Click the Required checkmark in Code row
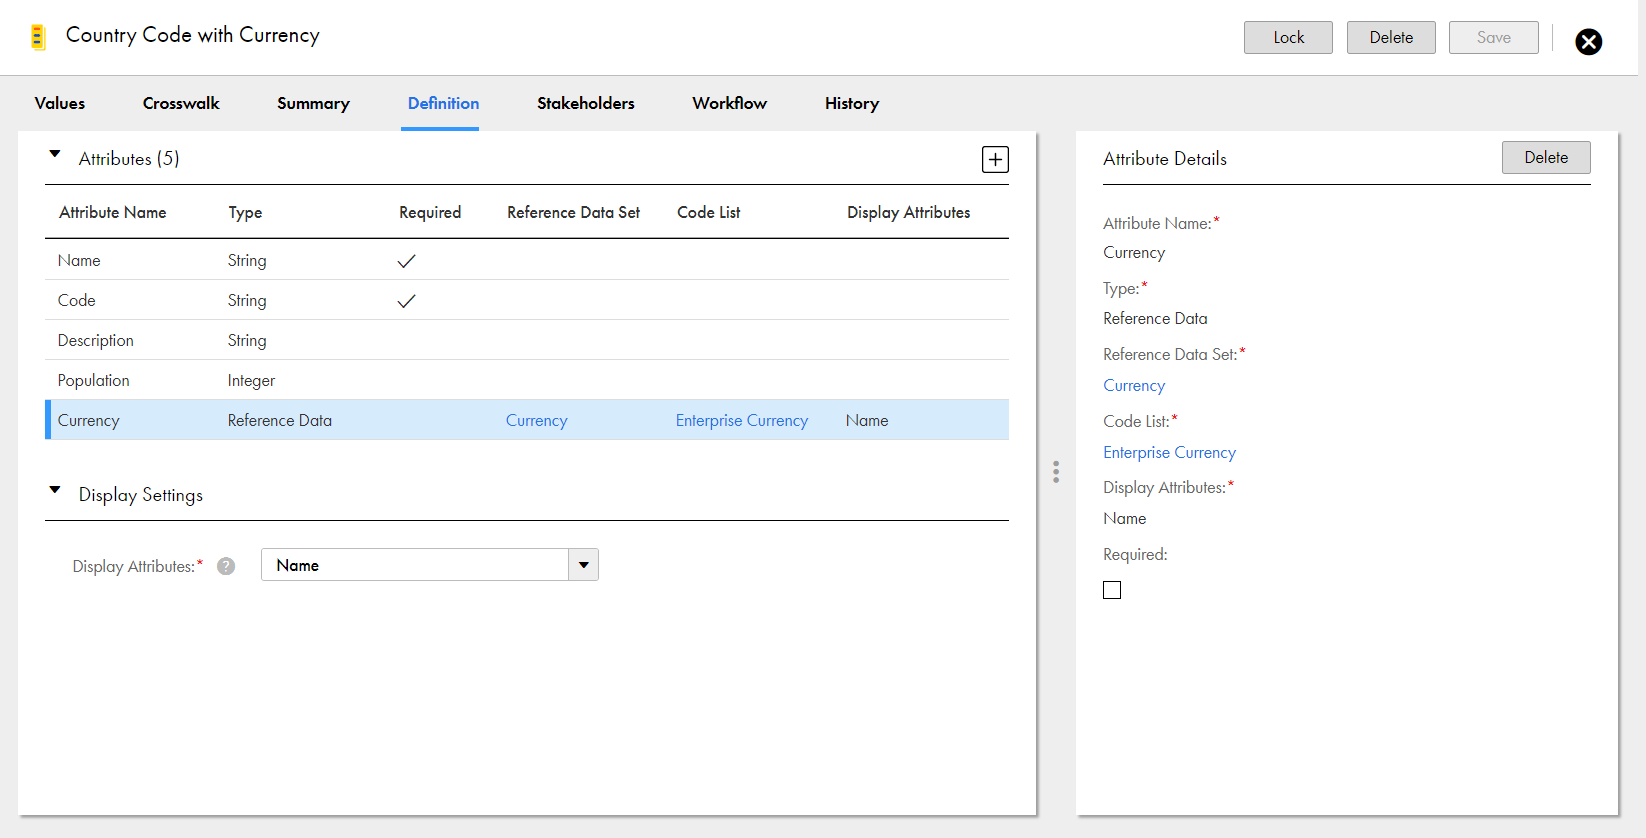 pyautogui.click(x=406, y=301)
